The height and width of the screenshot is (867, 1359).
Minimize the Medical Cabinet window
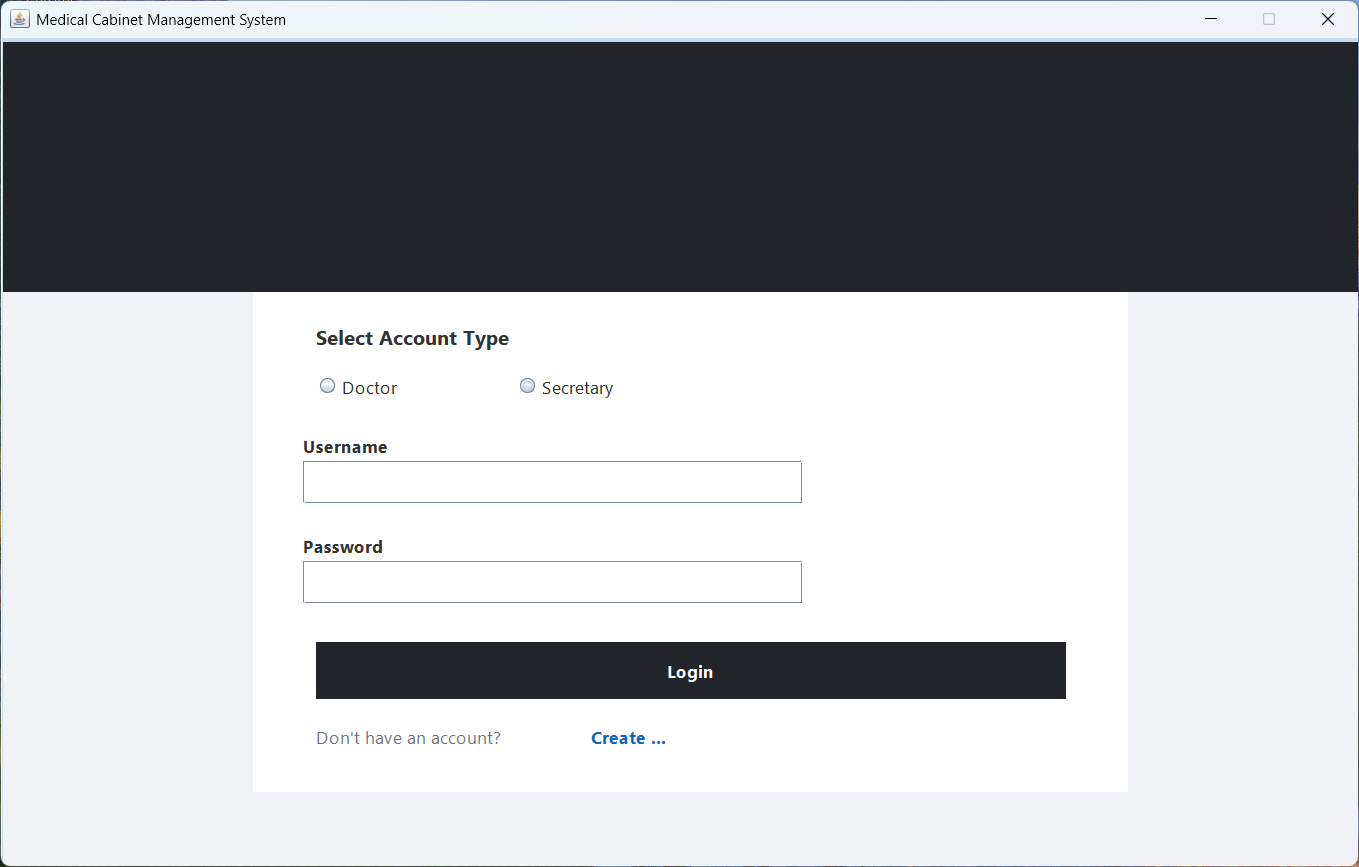pos(1211,19)
